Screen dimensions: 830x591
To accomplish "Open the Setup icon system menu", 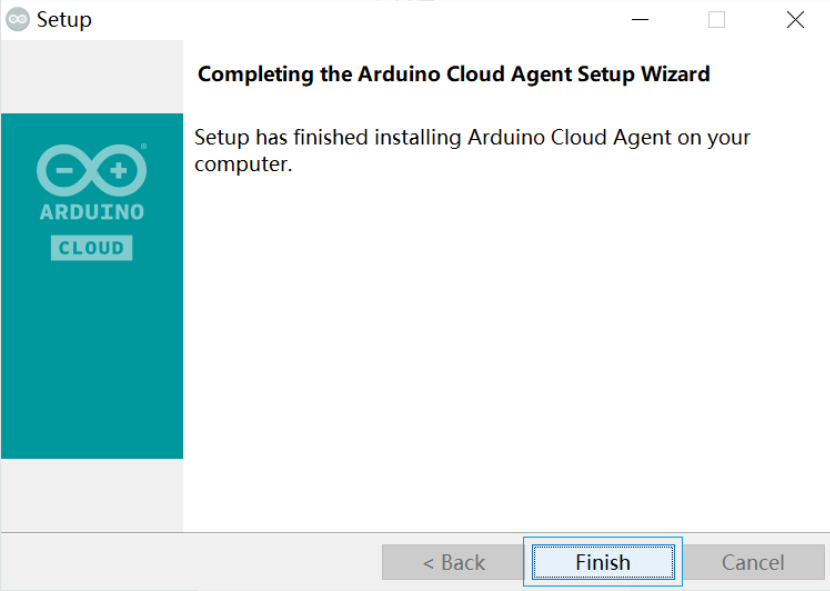I will (x=17, y=20).
